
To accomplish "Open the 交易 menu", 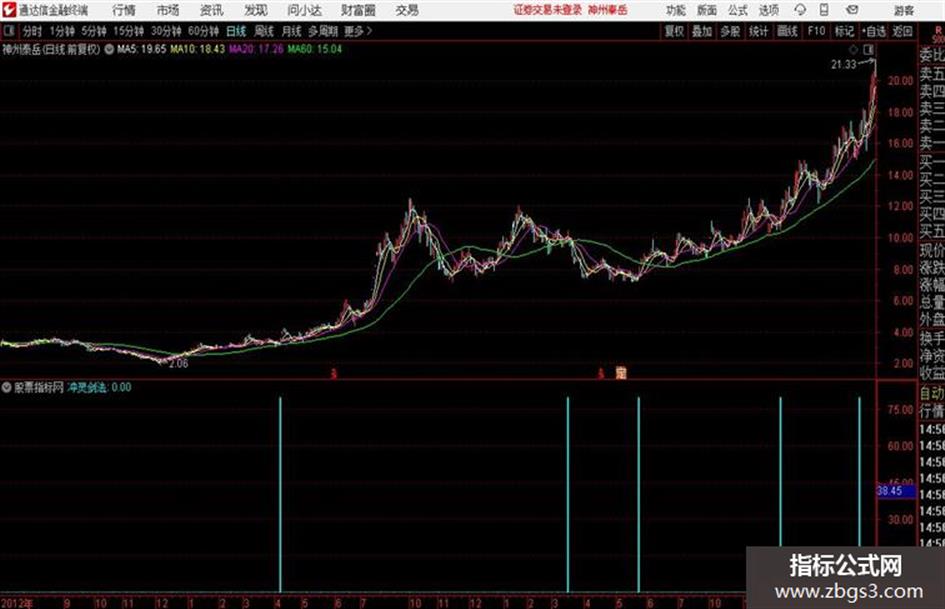I will (407, 10).
